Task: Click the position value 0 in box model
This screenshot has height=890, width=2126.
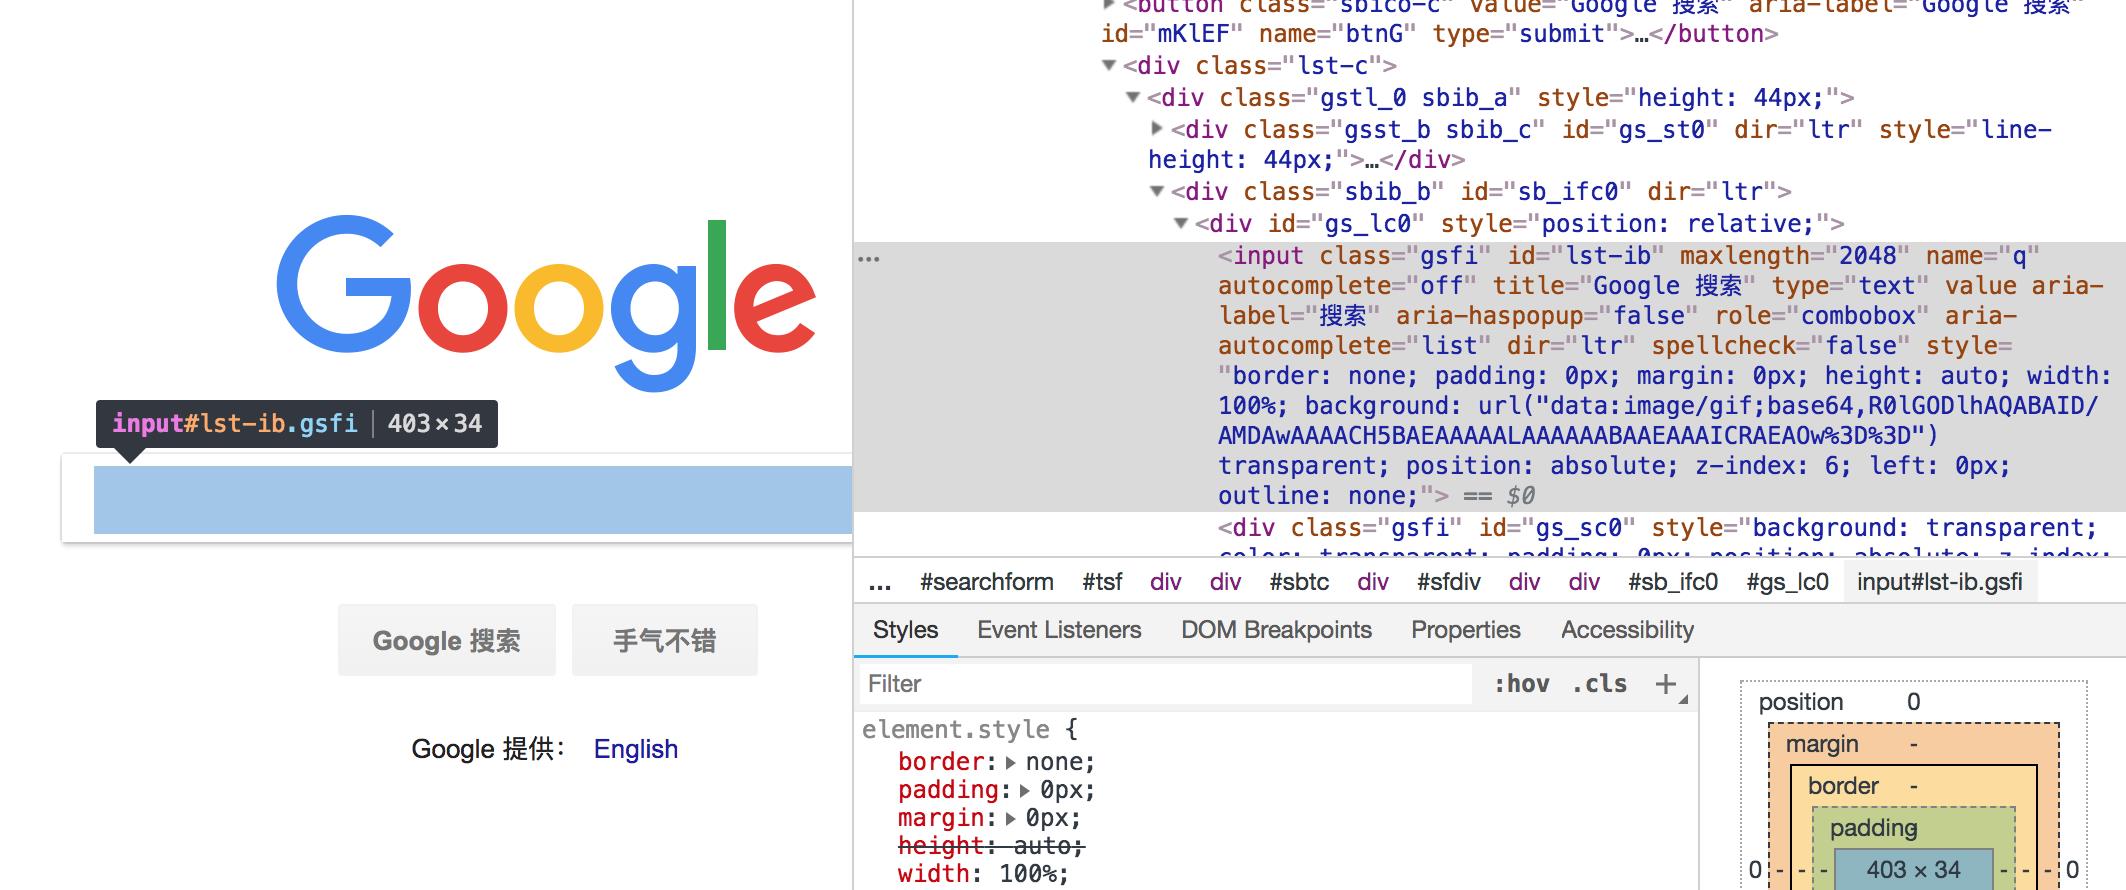Action: 1913,702
